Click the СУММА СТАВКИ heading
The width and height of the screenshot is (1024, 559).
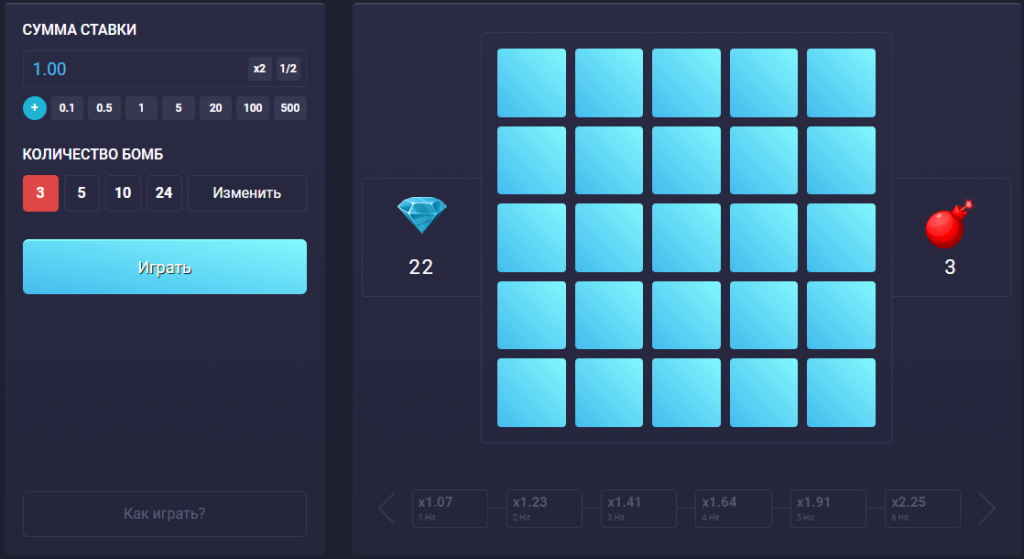point(80,30)
